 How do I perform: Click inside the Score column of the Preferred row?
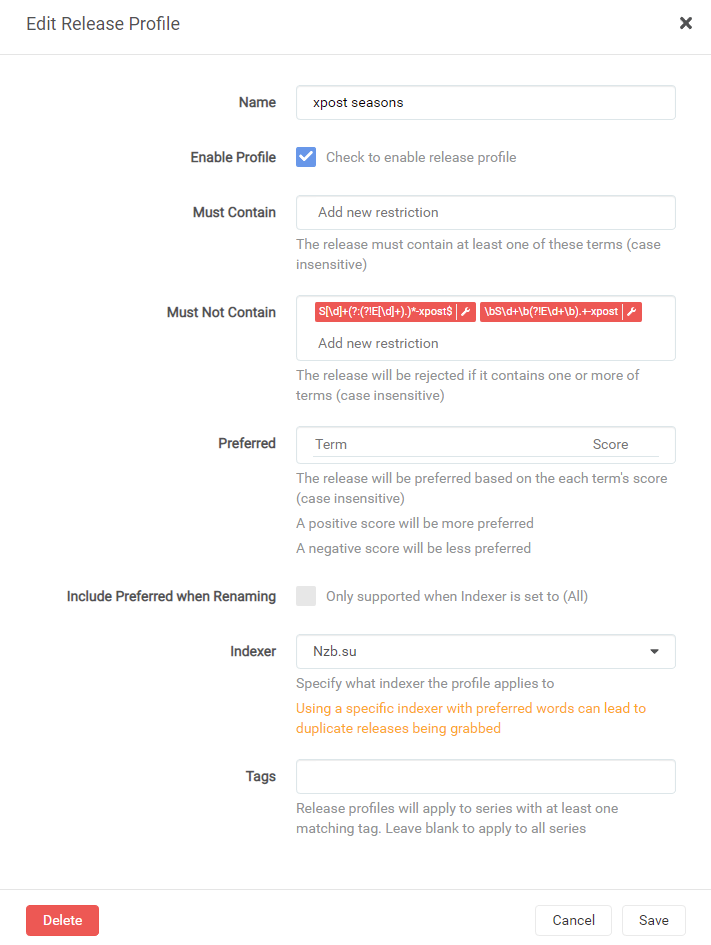(611, 444)
